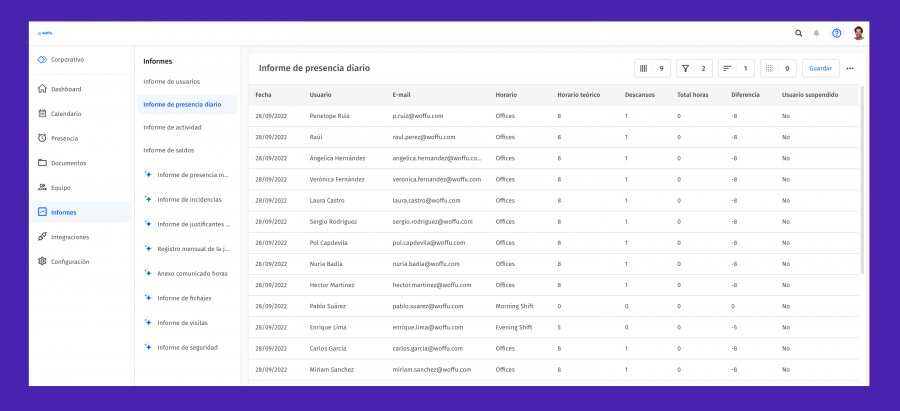Sort by Usuario suspendido column header
The image size is (900, 411).
pyautogui.click(x=810, y=95)
